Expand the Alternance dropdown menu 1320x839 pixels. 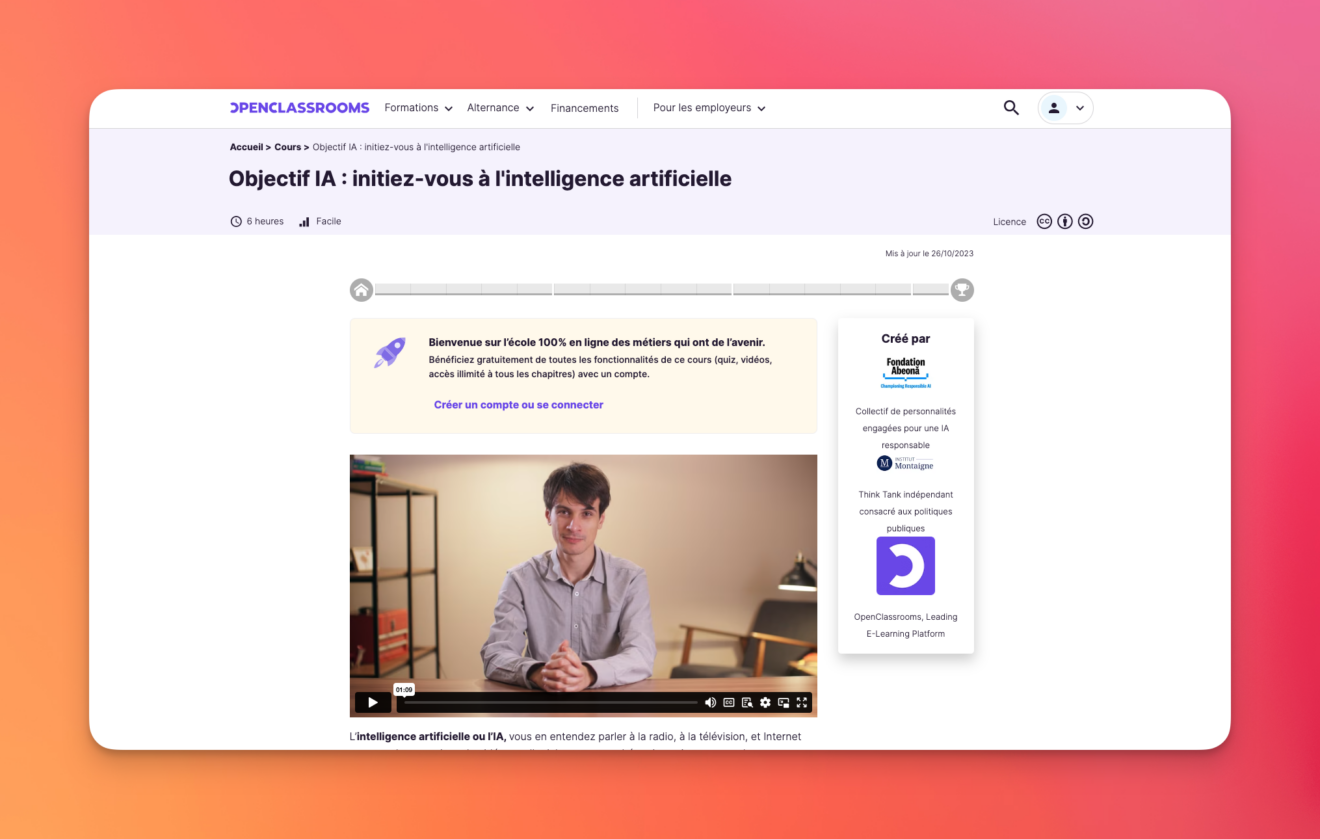click(x=500, y=108)
